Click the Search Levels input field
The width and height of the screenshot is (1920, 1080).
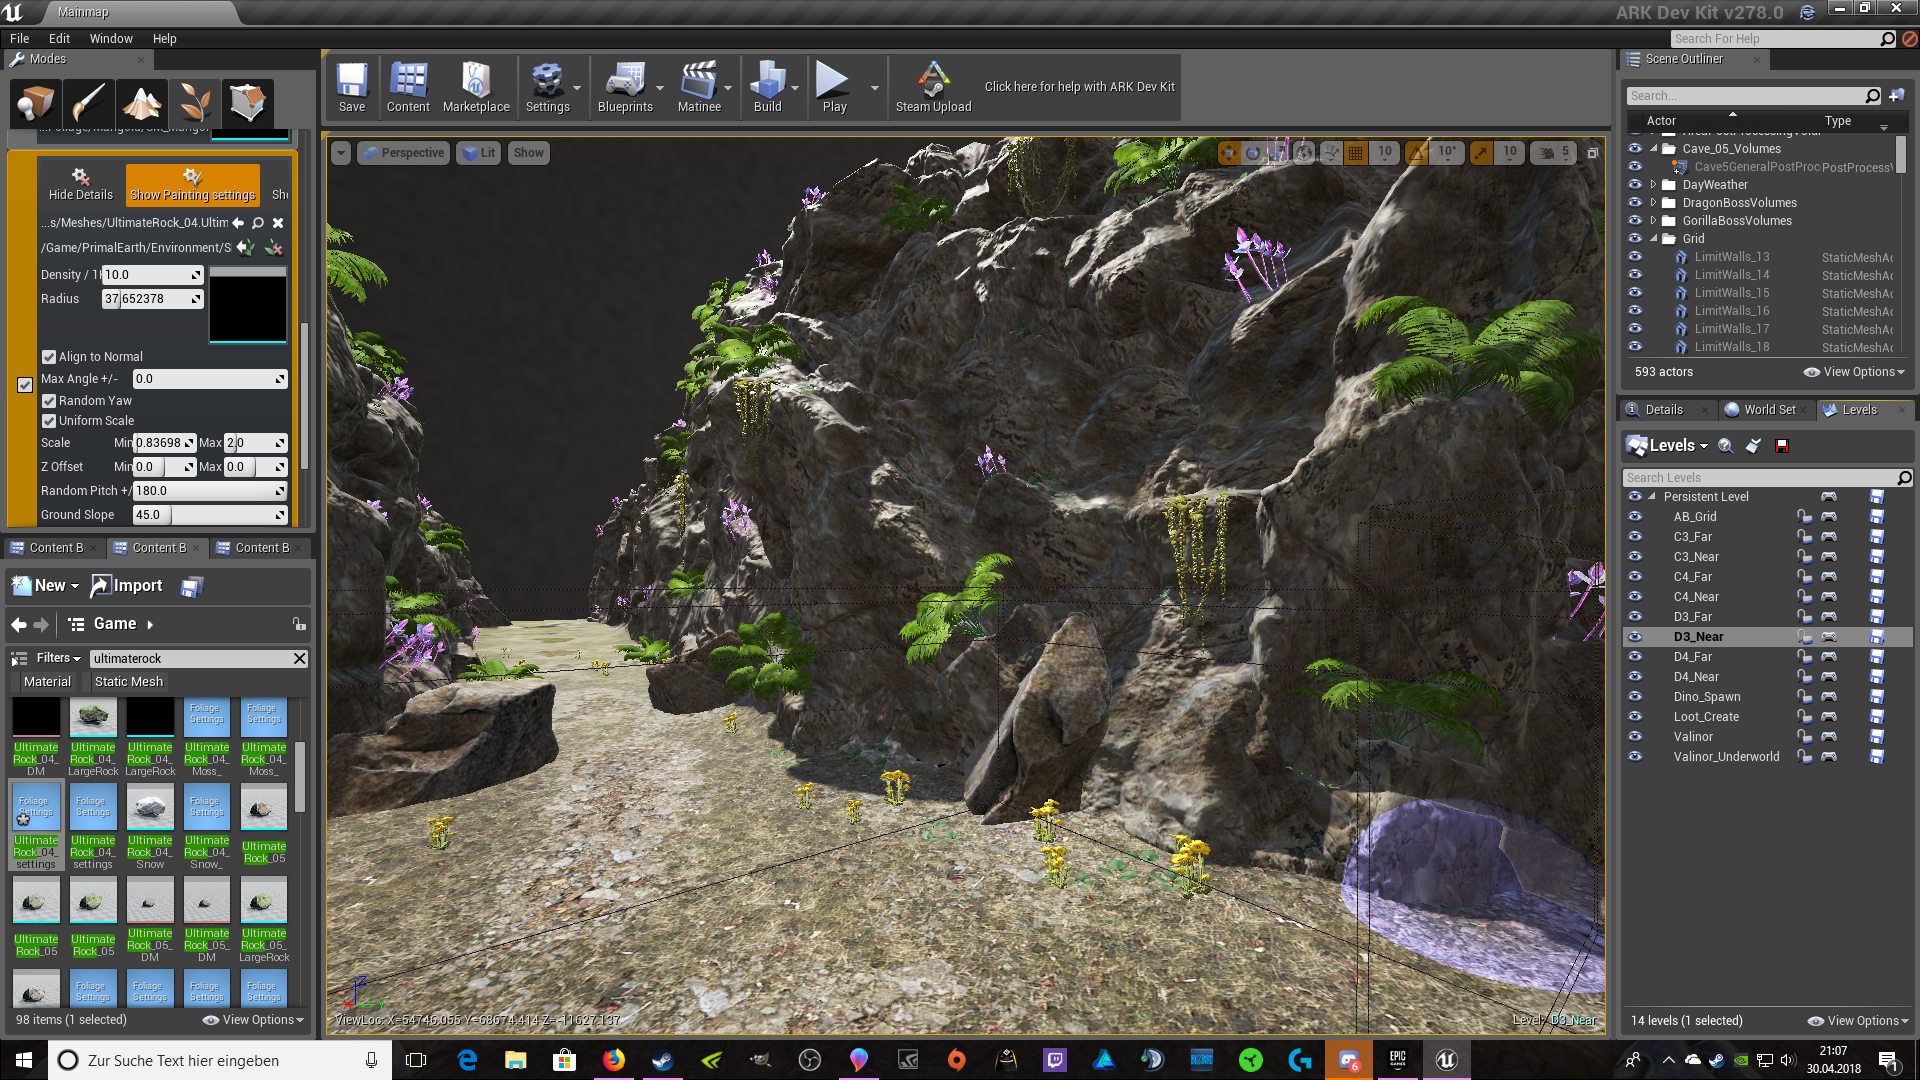1760,478
